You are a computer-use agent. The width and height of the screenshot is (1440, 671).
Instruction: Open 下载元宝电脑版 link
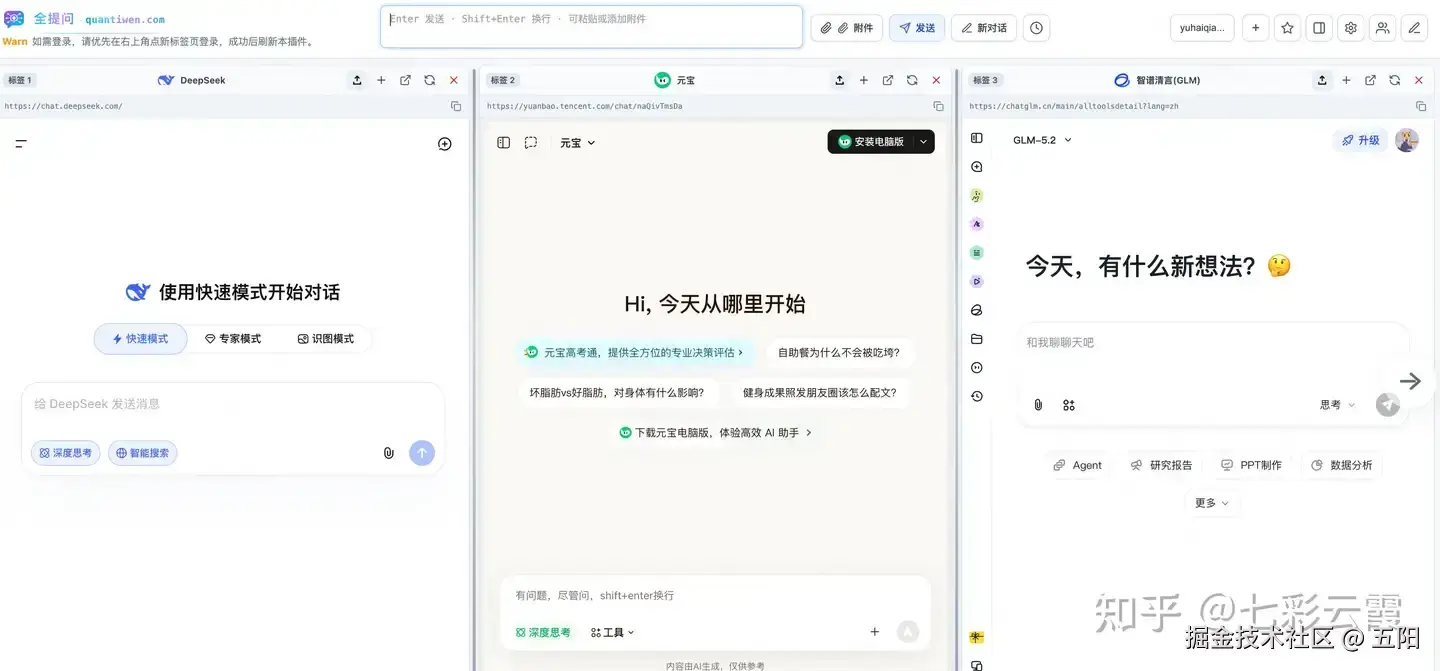(x=716, y=433)
